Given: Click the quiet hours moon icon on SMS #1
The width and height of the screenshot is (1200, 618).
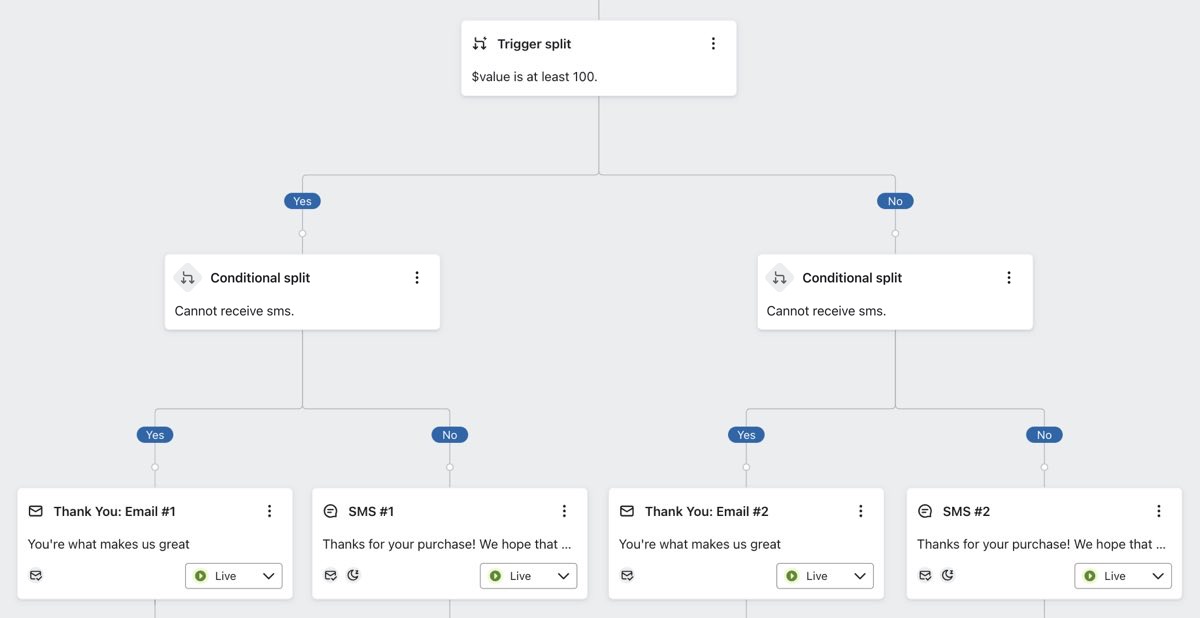Looking at the screenshot, I should pyautogui.click(x=353, y=575).
